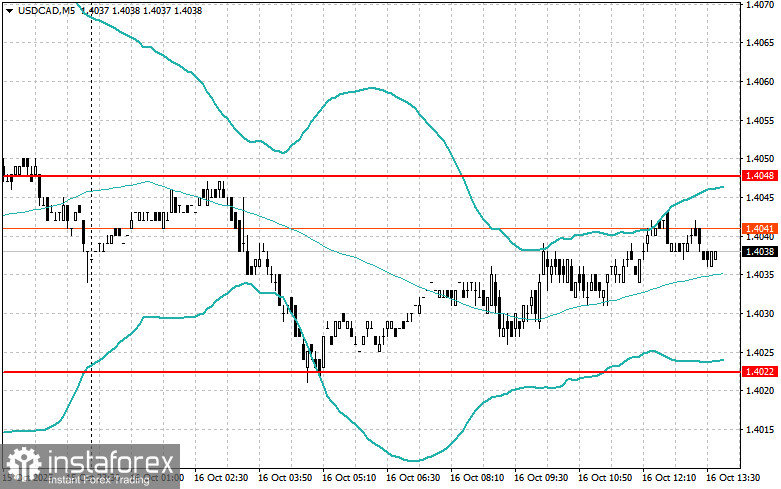781x489 pixels.
Task: Click the 1.4070 price axis value
Action: (x=760, y=5)
